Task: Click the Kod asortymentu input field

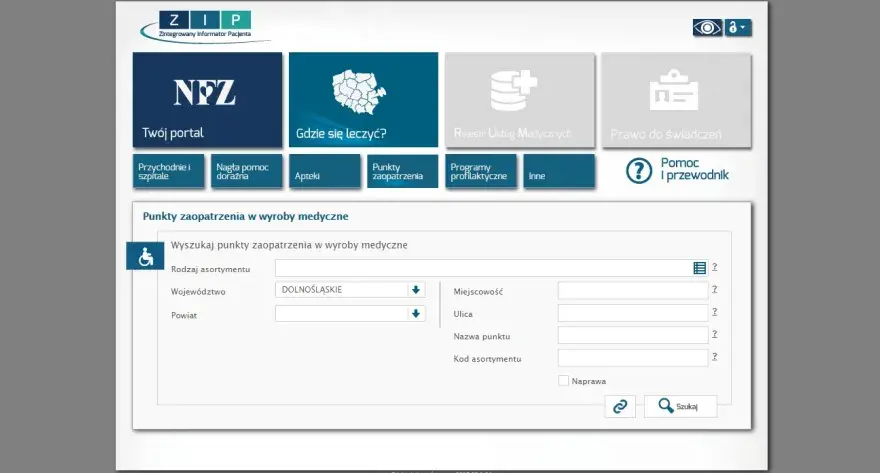Action: point(633,357)
